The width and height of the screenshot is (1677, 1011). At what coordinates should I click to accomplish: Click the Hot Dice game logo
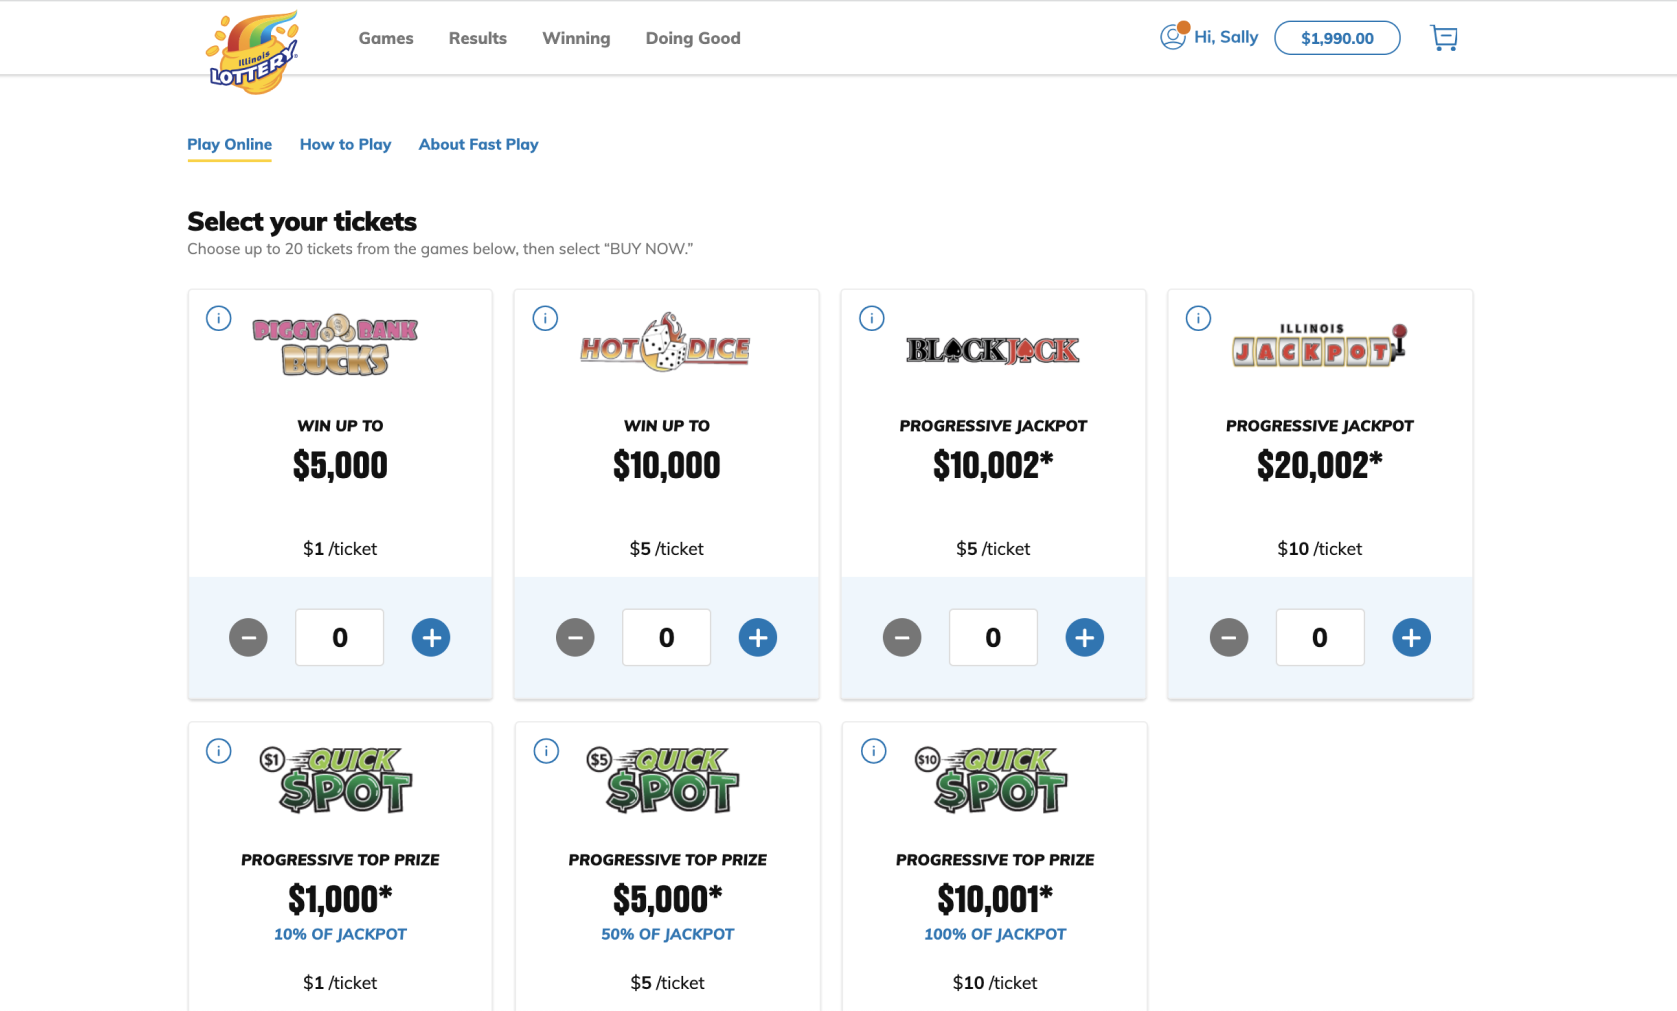(x=665, y=343)
